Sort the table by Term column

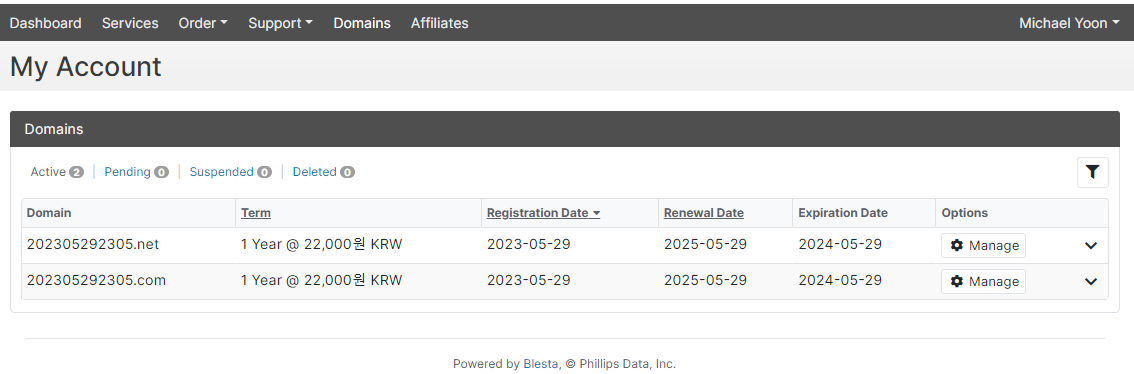256,213
